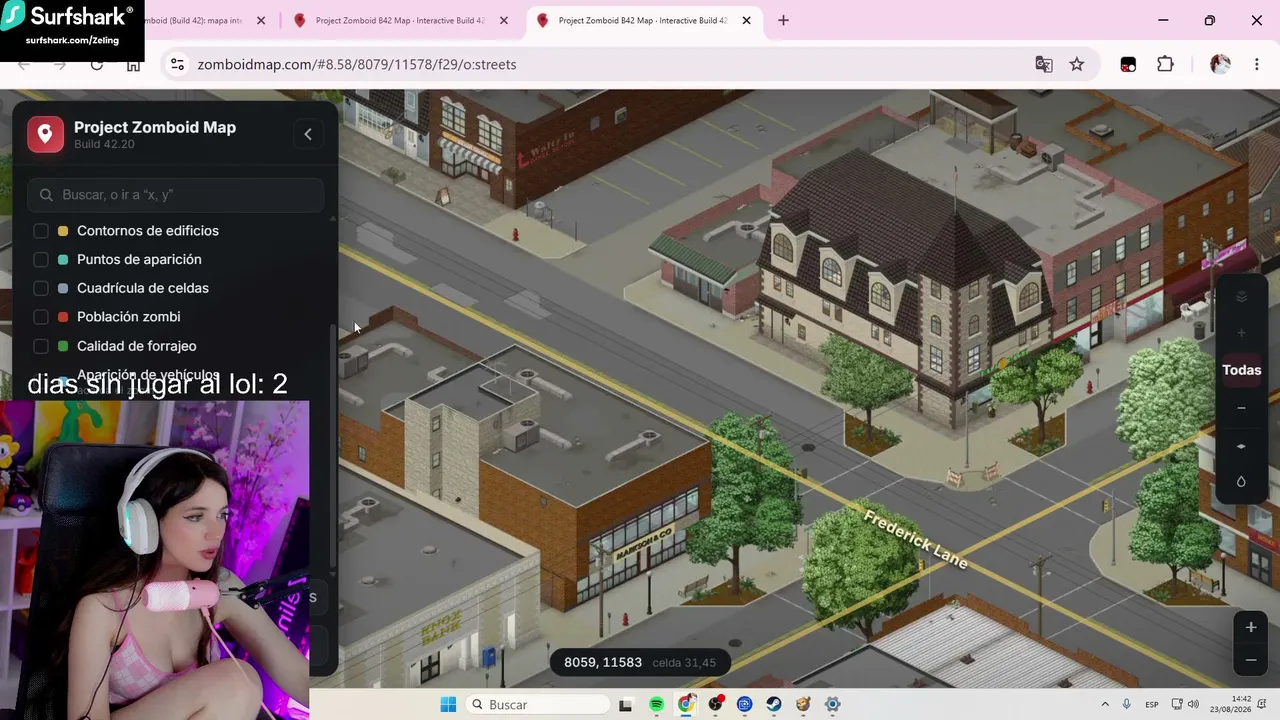
Task: Click the Chrome icon on the taskbar
Action: point(686,704)
